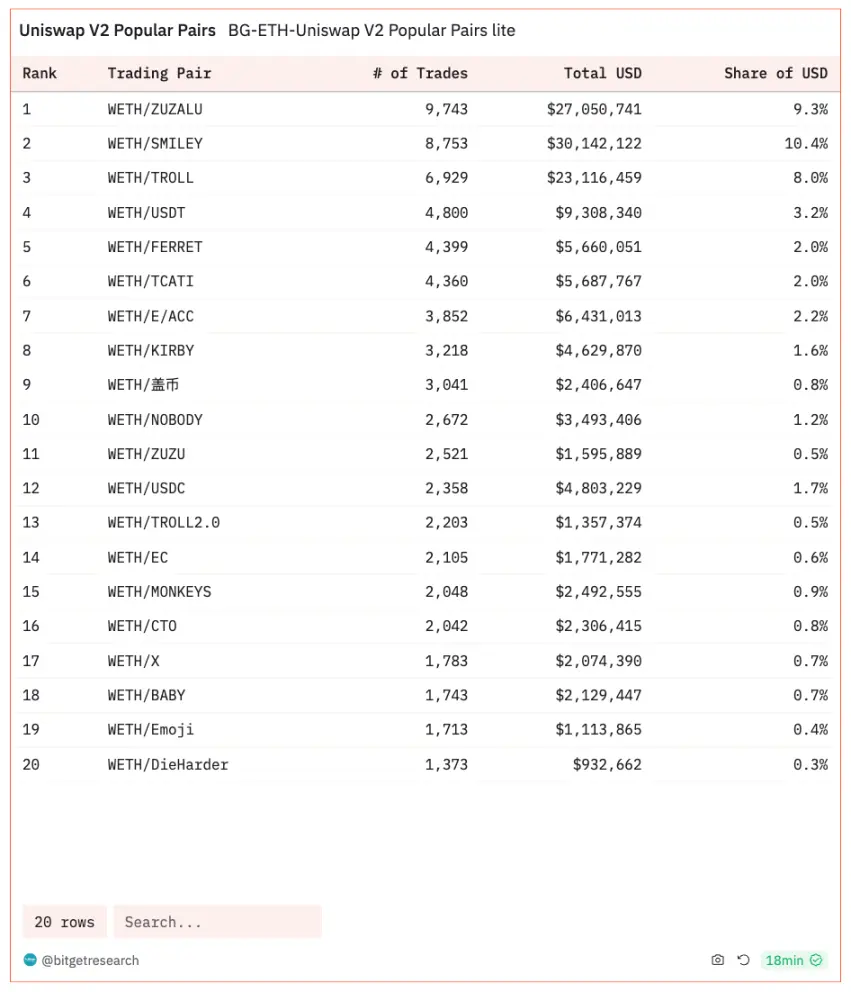Open the Uniswap V2 Popular Pairs title
The height and width of the screenshot is (992, 851).
(117, 31)
